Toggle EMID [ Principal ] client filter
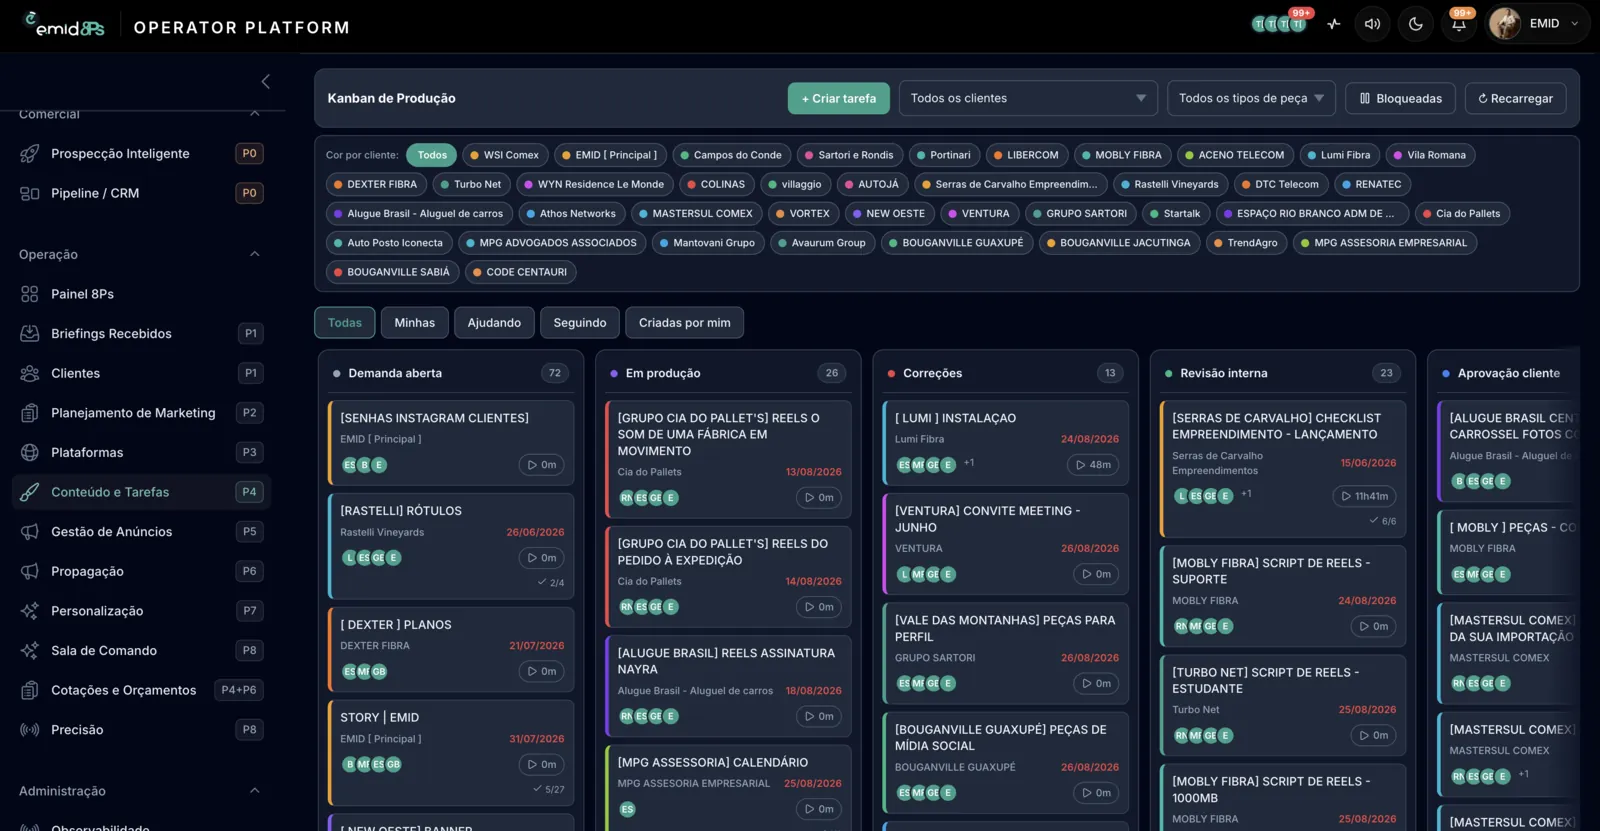 coord(610,155)
